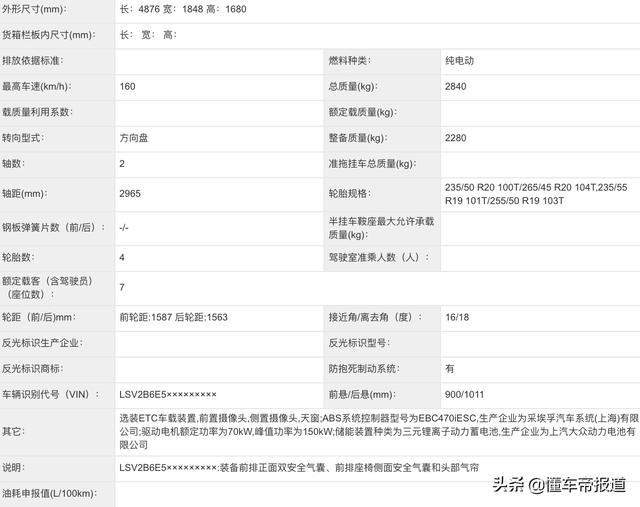The height and width of the screenshot is (507, 640).
Task: Select the airbag description in 说明 row
Action: pyautogui.click(x=299, y=467)
